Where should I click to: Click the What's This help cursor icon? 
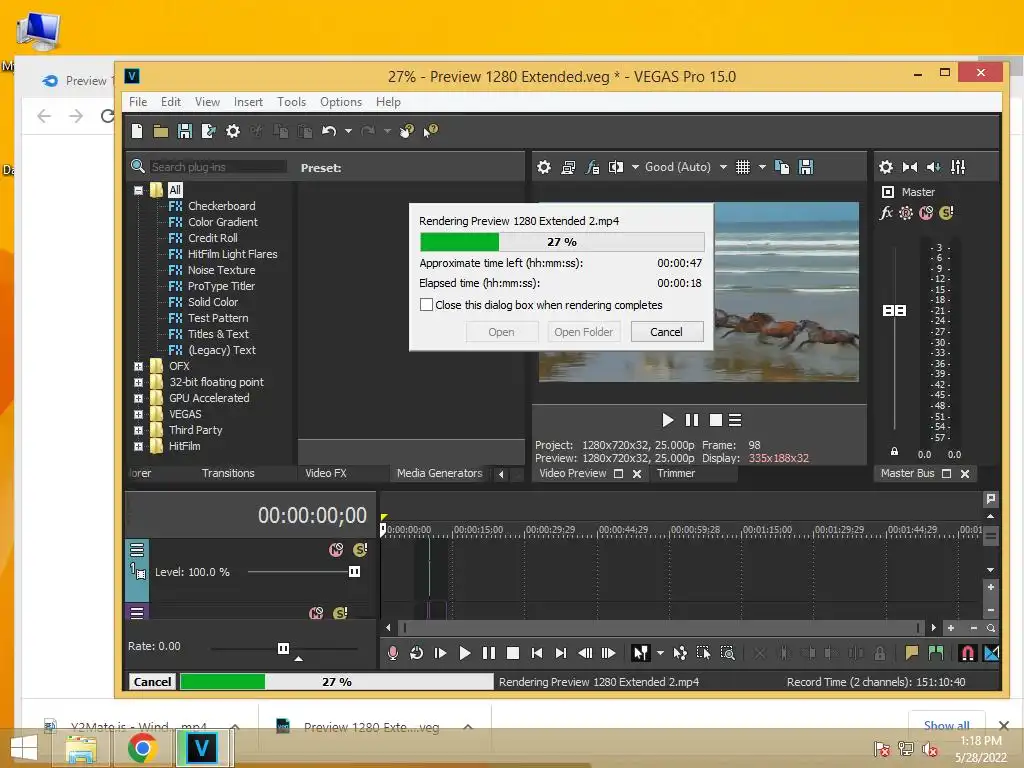[x=430, y=131]
